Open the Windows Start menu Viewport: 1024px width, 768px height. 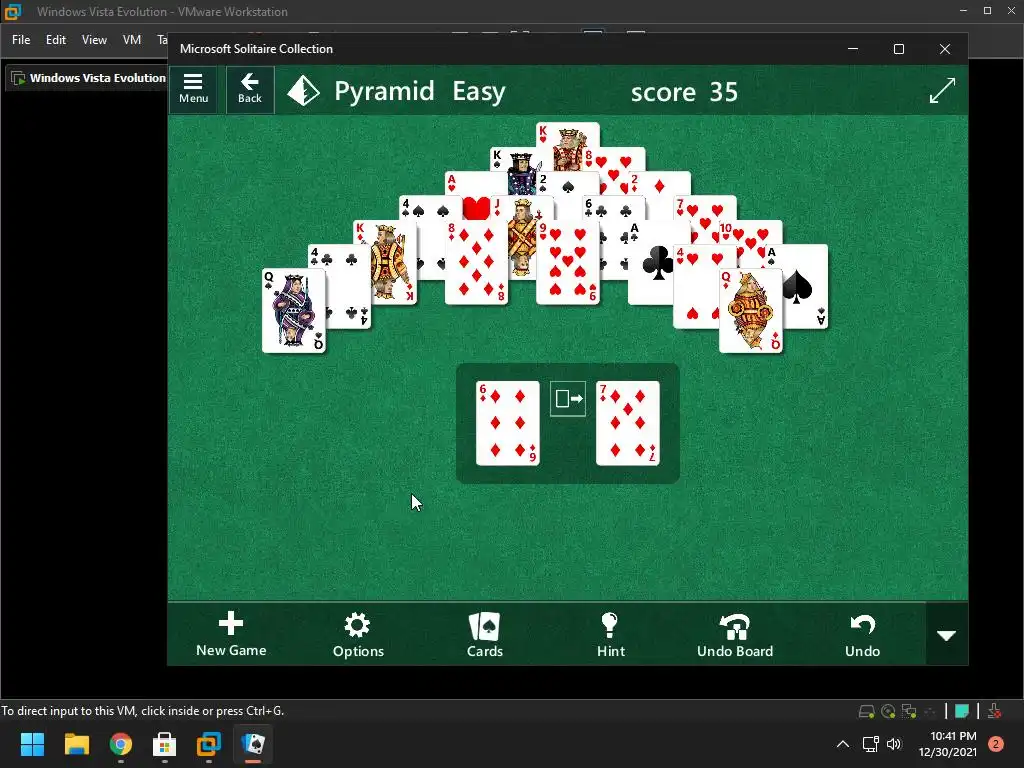pos(32,744)
